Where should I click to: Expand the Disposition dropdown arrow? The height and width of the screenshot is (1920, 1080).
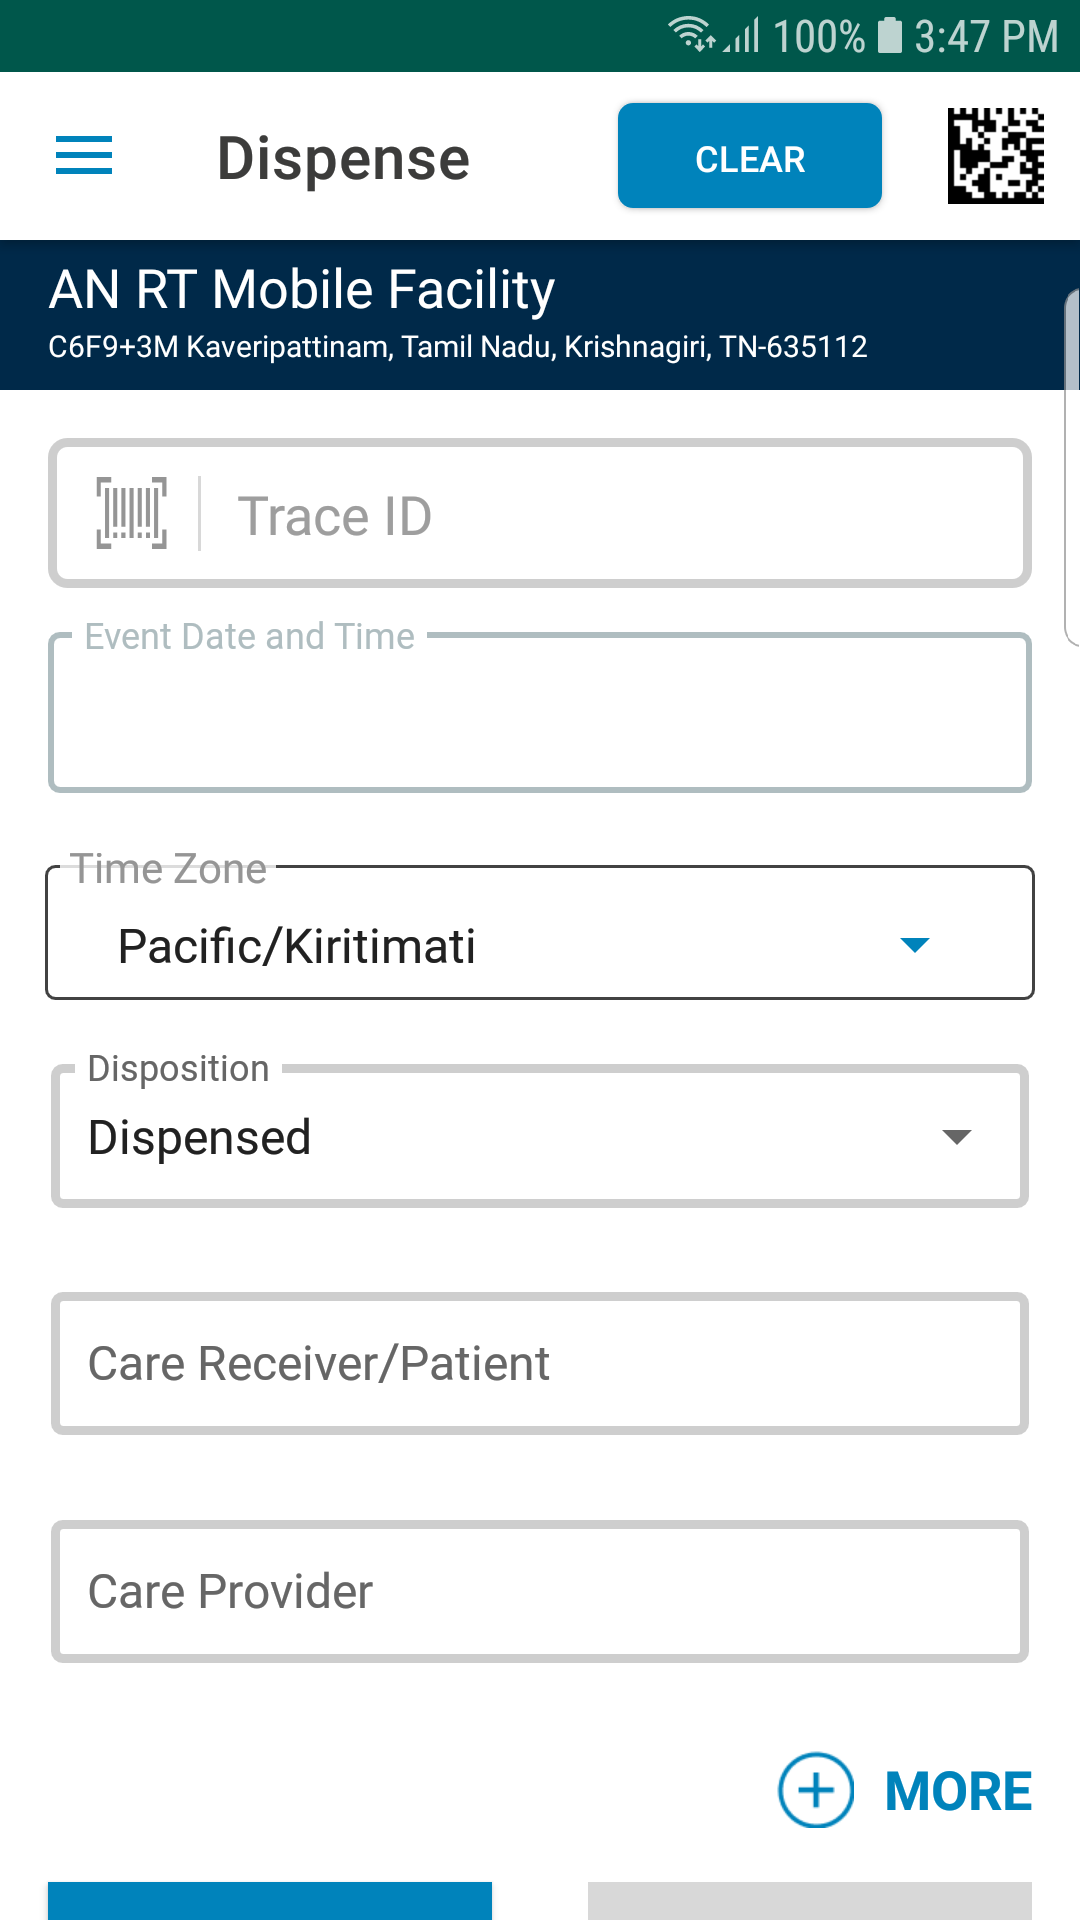click(x=957, y=1137)
